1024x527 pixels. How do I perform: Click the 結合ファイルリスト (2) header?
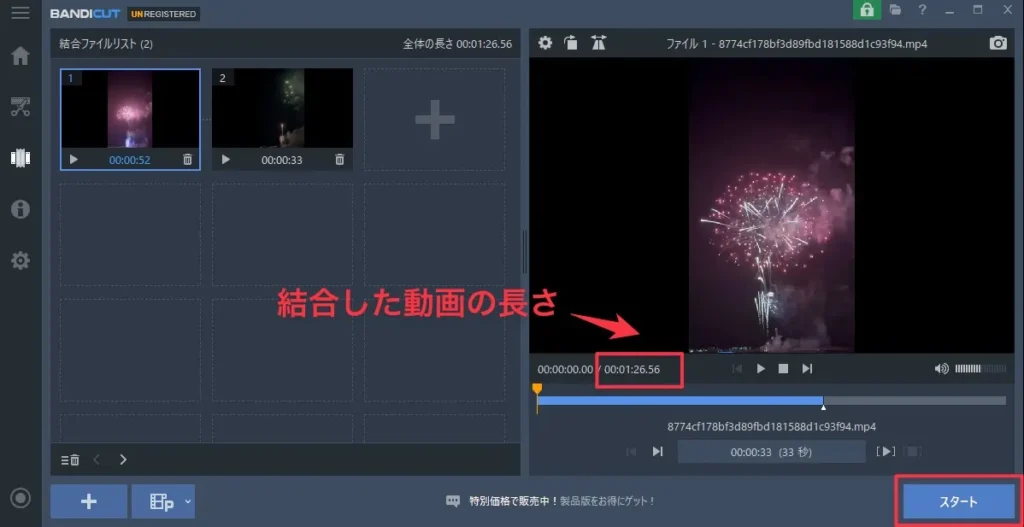[x=106, y=44]
